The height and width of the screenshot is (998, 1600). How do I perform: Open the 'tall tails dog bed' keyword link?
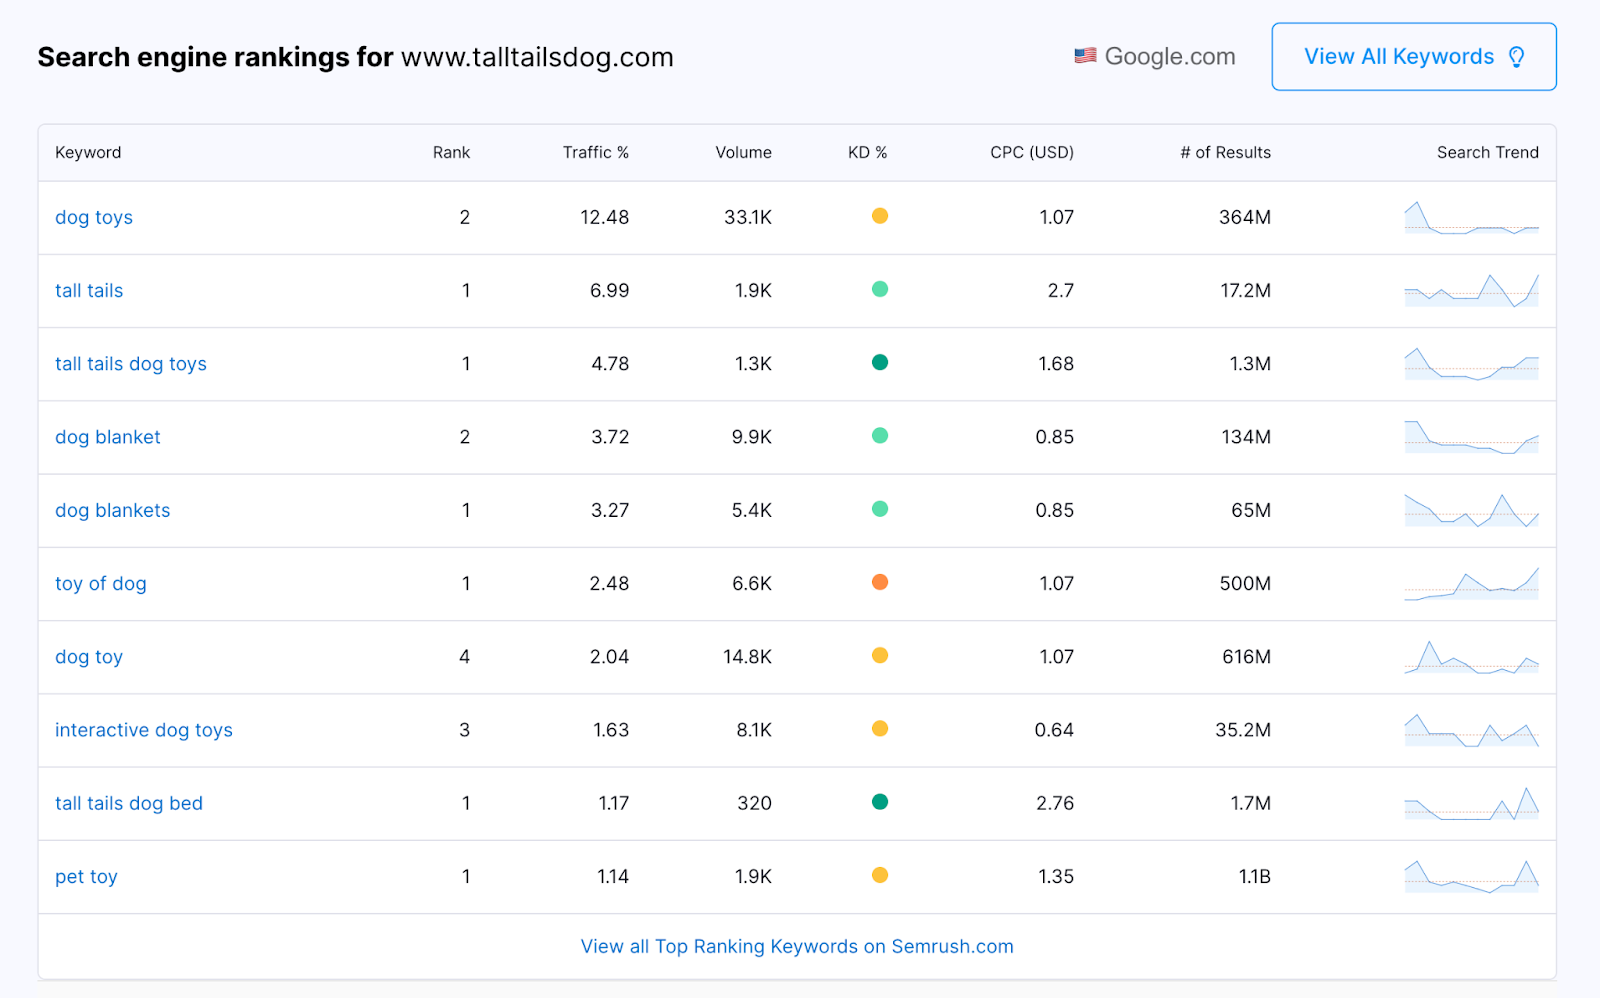tap(129, 803)
